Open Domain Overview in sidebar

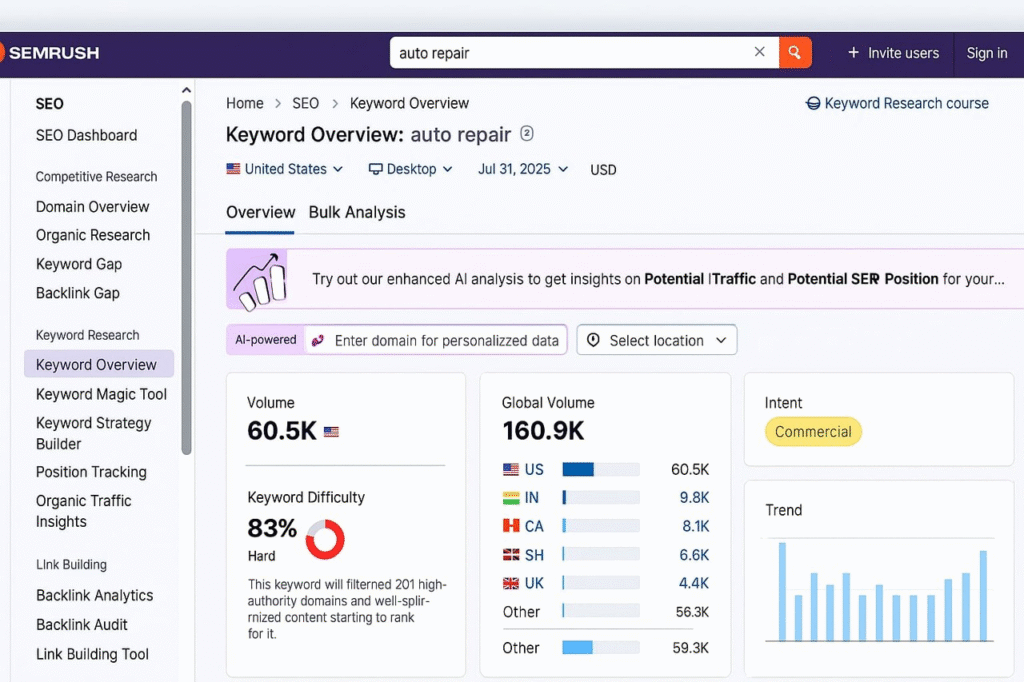93,206
